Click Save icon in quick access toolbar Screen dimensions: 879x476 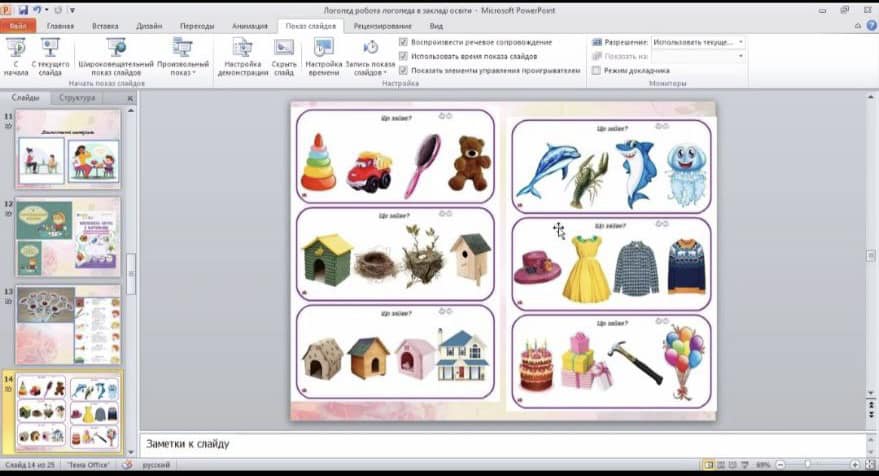click(x=23, y=9)
